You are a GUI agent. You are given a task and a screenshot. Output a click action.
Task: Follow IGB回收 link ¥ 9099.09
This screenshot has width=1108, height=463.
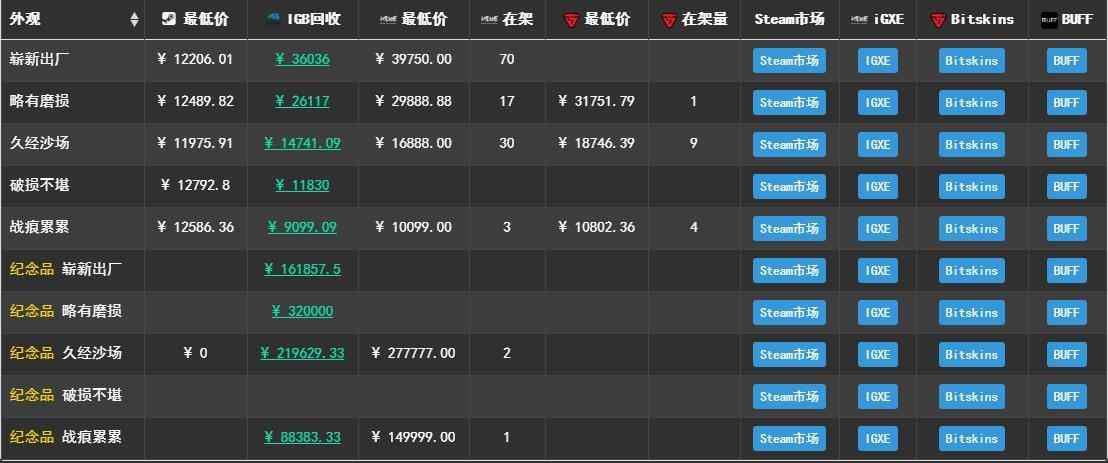pos(302,227)
